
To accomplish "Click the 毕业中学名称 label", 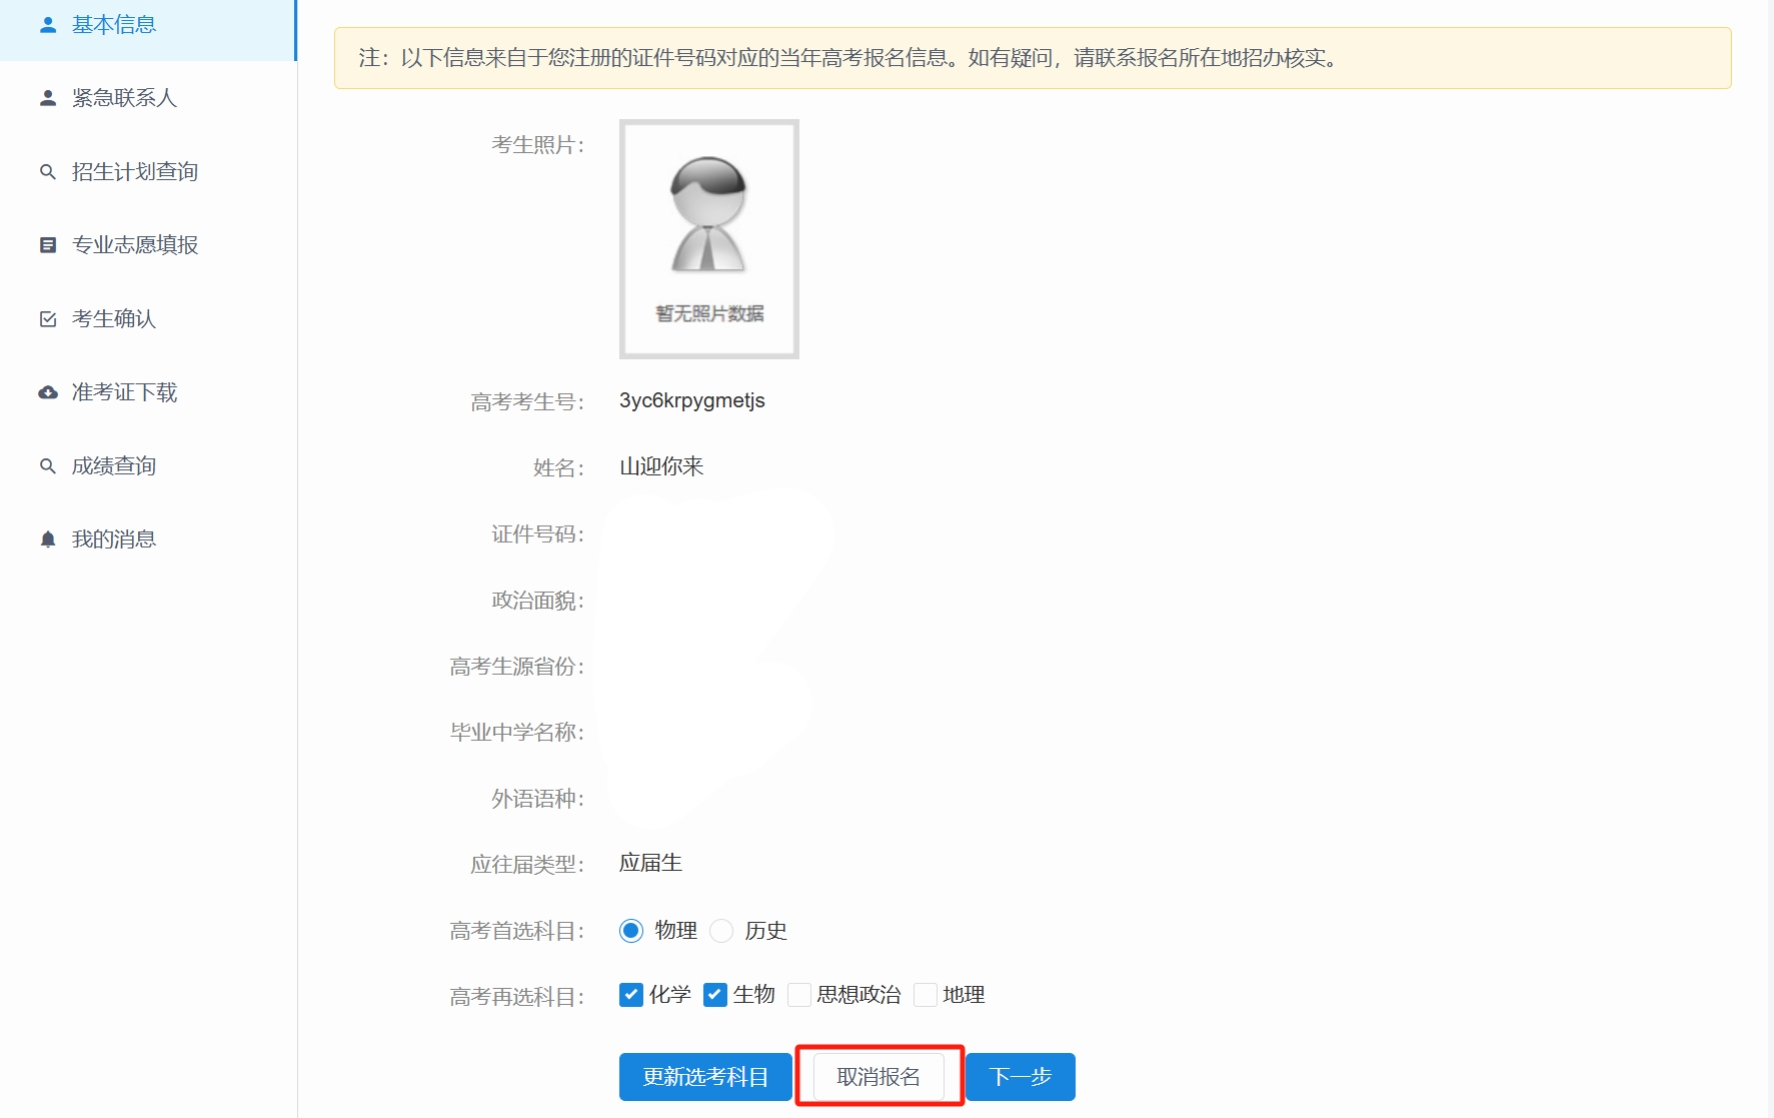I will click(x=517, y=732).
